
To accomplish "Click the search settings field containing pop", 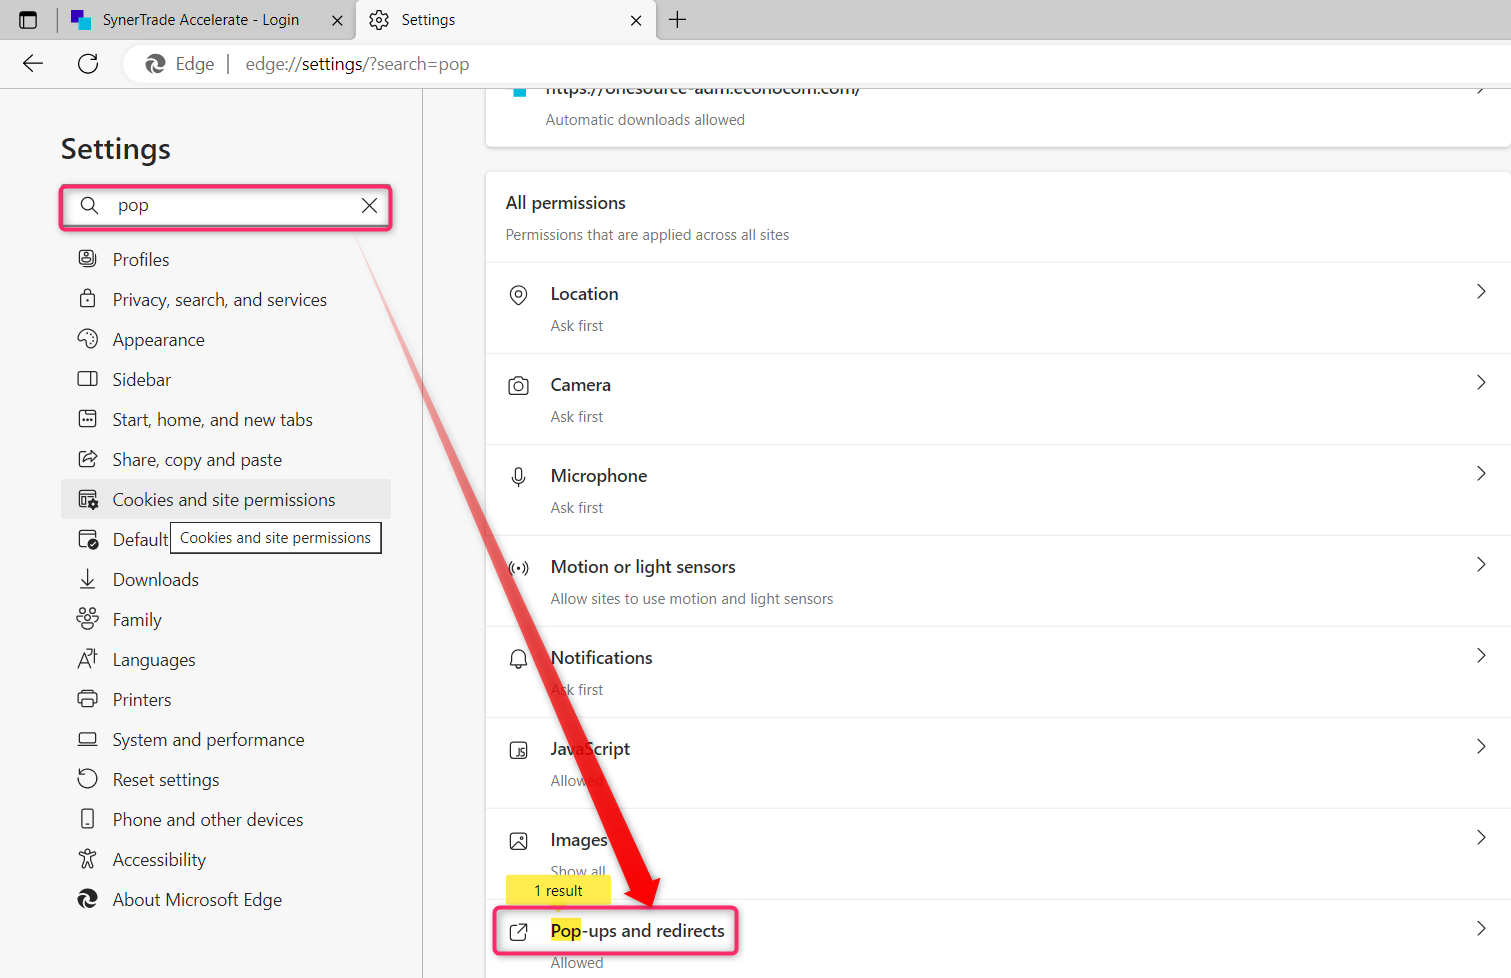I will click(x=225, y=206).
